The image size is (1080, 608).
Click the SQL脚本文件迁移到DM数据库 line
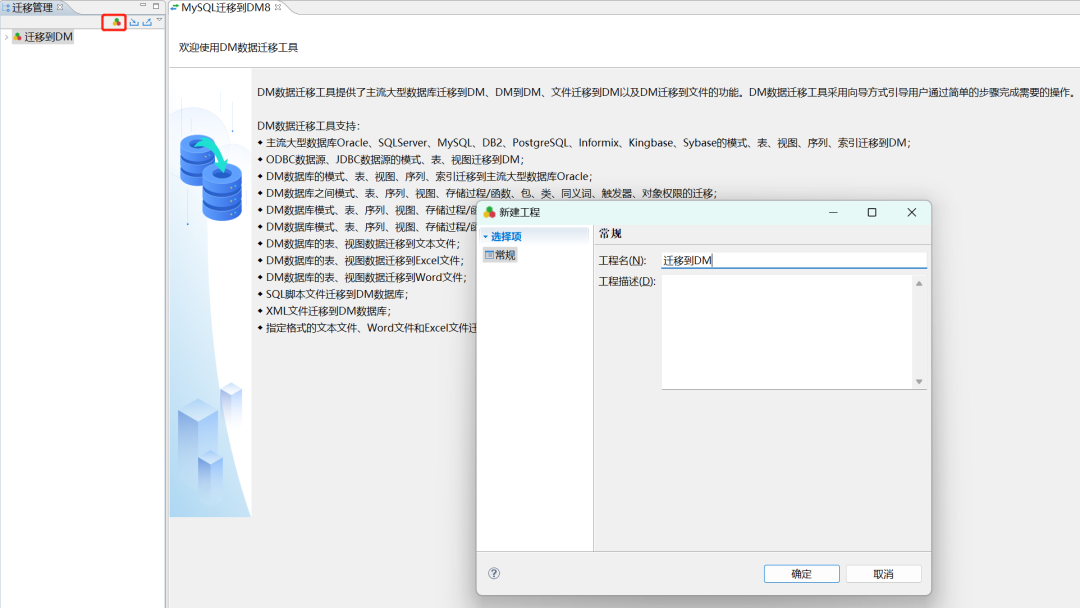333,294
